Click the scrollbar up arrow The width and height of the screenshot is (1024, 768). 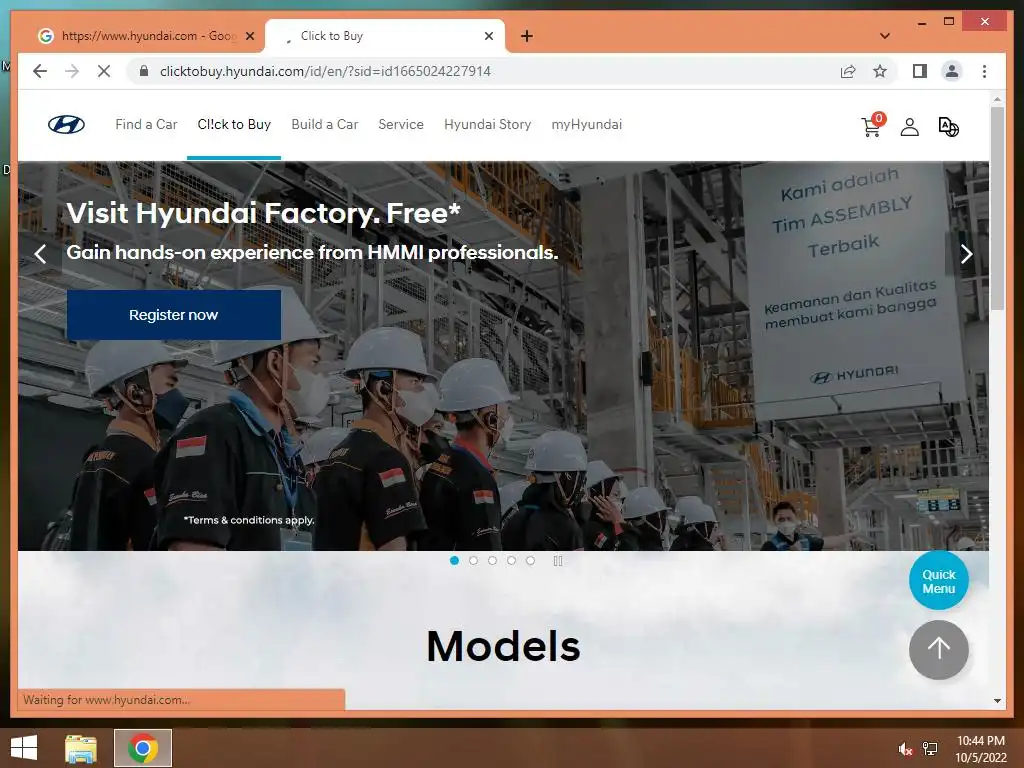(x=997, y=99)
